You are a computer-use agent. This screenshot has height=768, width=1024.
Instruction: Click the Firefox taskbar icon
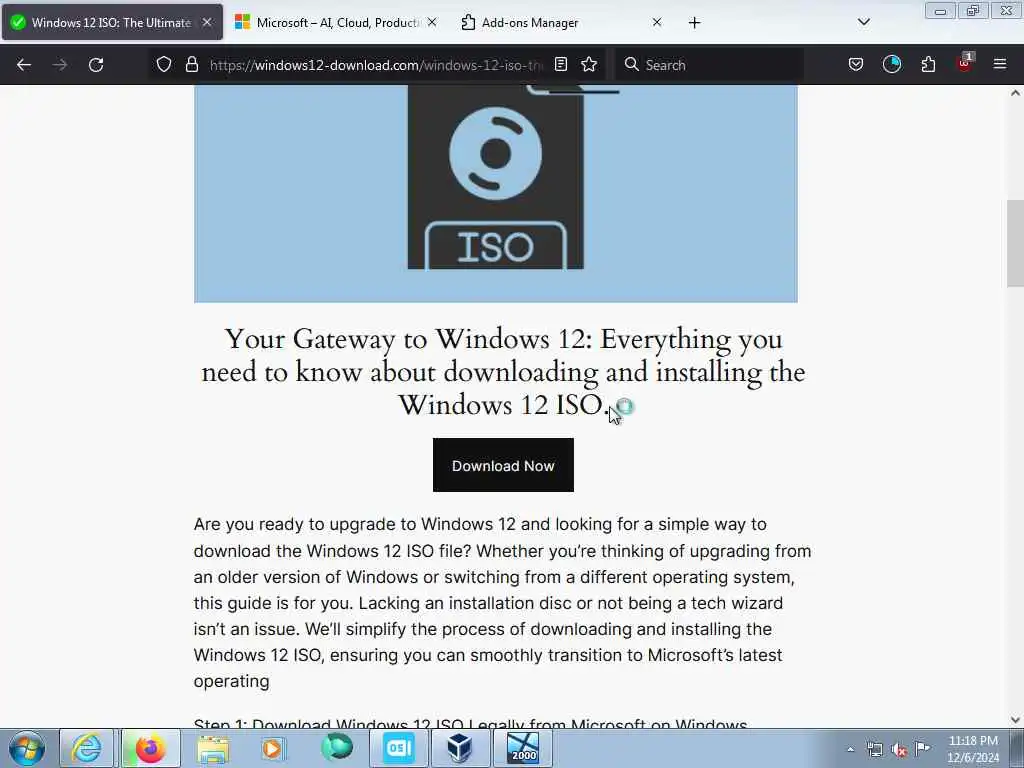click(x=150, y=748)
